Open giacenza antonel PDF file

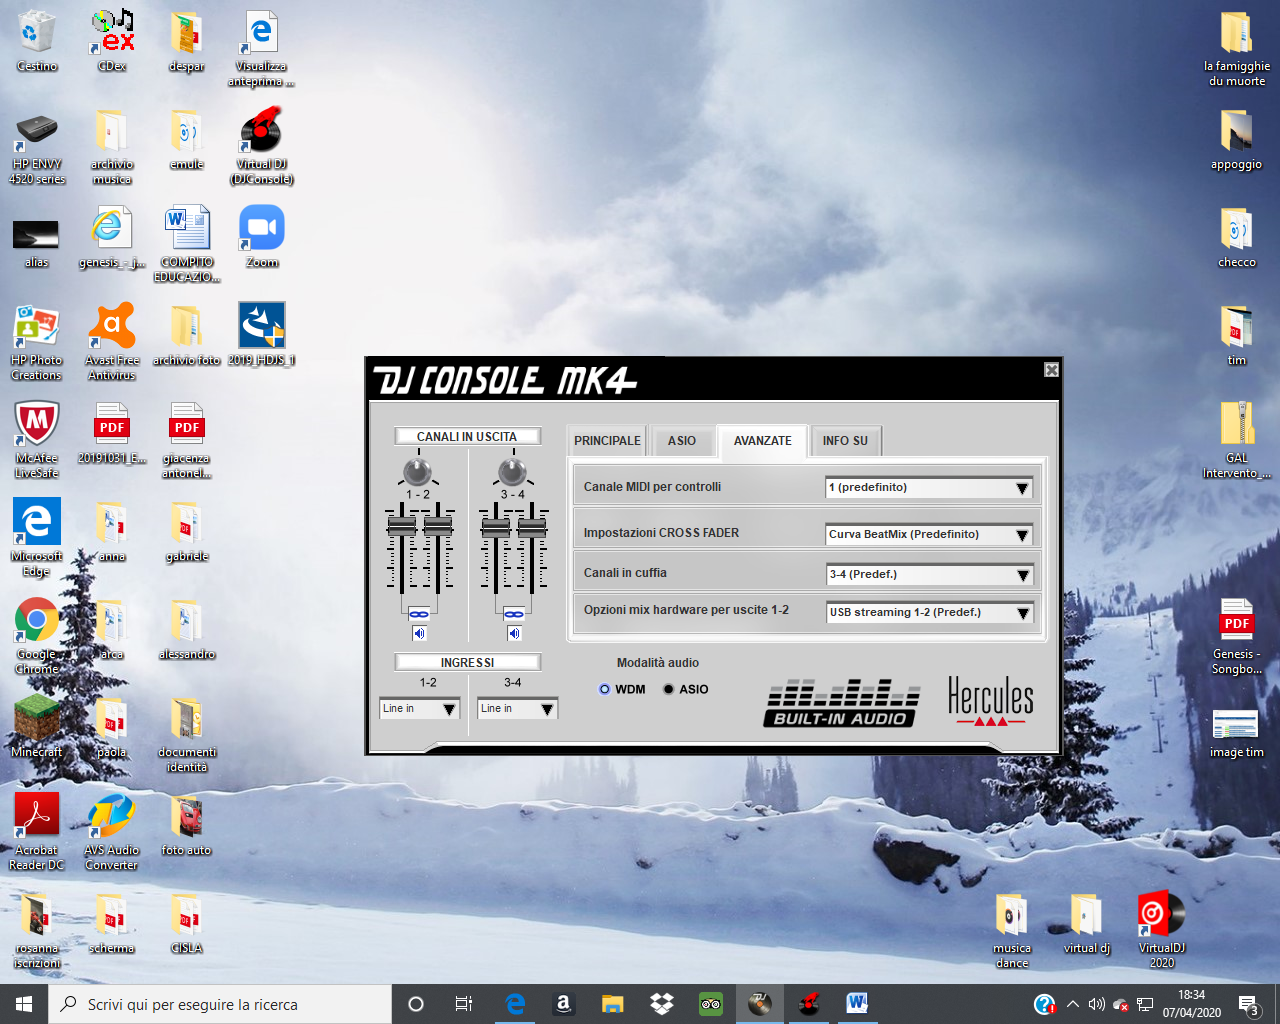(x=187, y=440)
